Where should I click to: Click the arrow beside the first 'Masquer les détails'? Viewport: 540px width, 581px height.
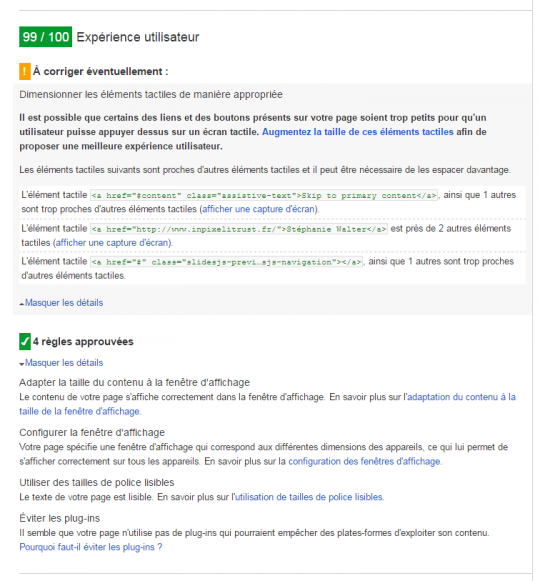tap(22, 304)
